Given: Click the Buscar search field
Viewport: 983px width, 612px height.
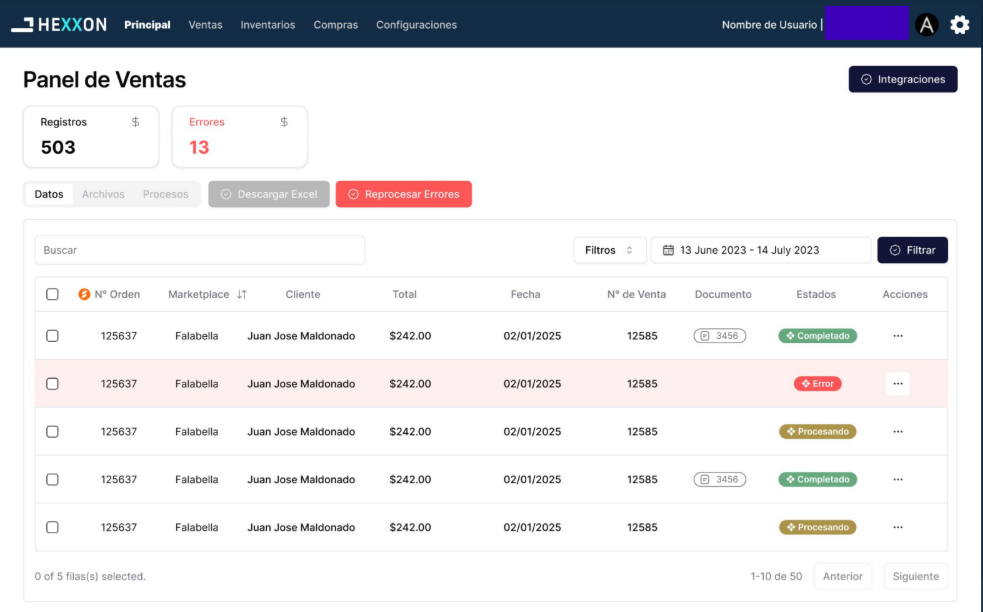Looking at the screenshot, I should pyautogui.click(x=200, y=250).
